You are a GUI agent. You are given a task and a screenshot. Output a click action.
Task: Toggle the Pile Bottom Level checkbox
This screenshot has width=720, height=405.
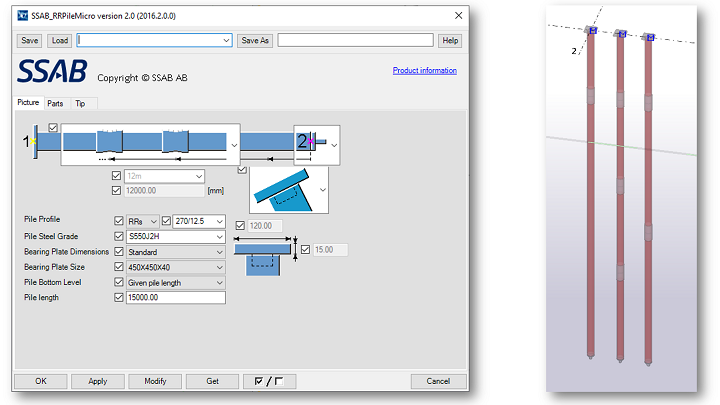(119, 282)
